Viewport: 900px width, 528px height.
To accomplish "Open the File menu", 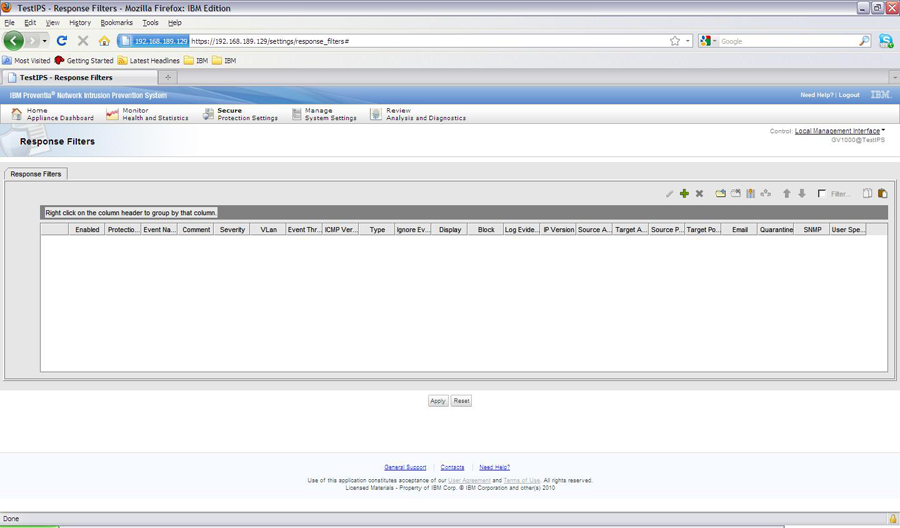I will pos(10,23).
